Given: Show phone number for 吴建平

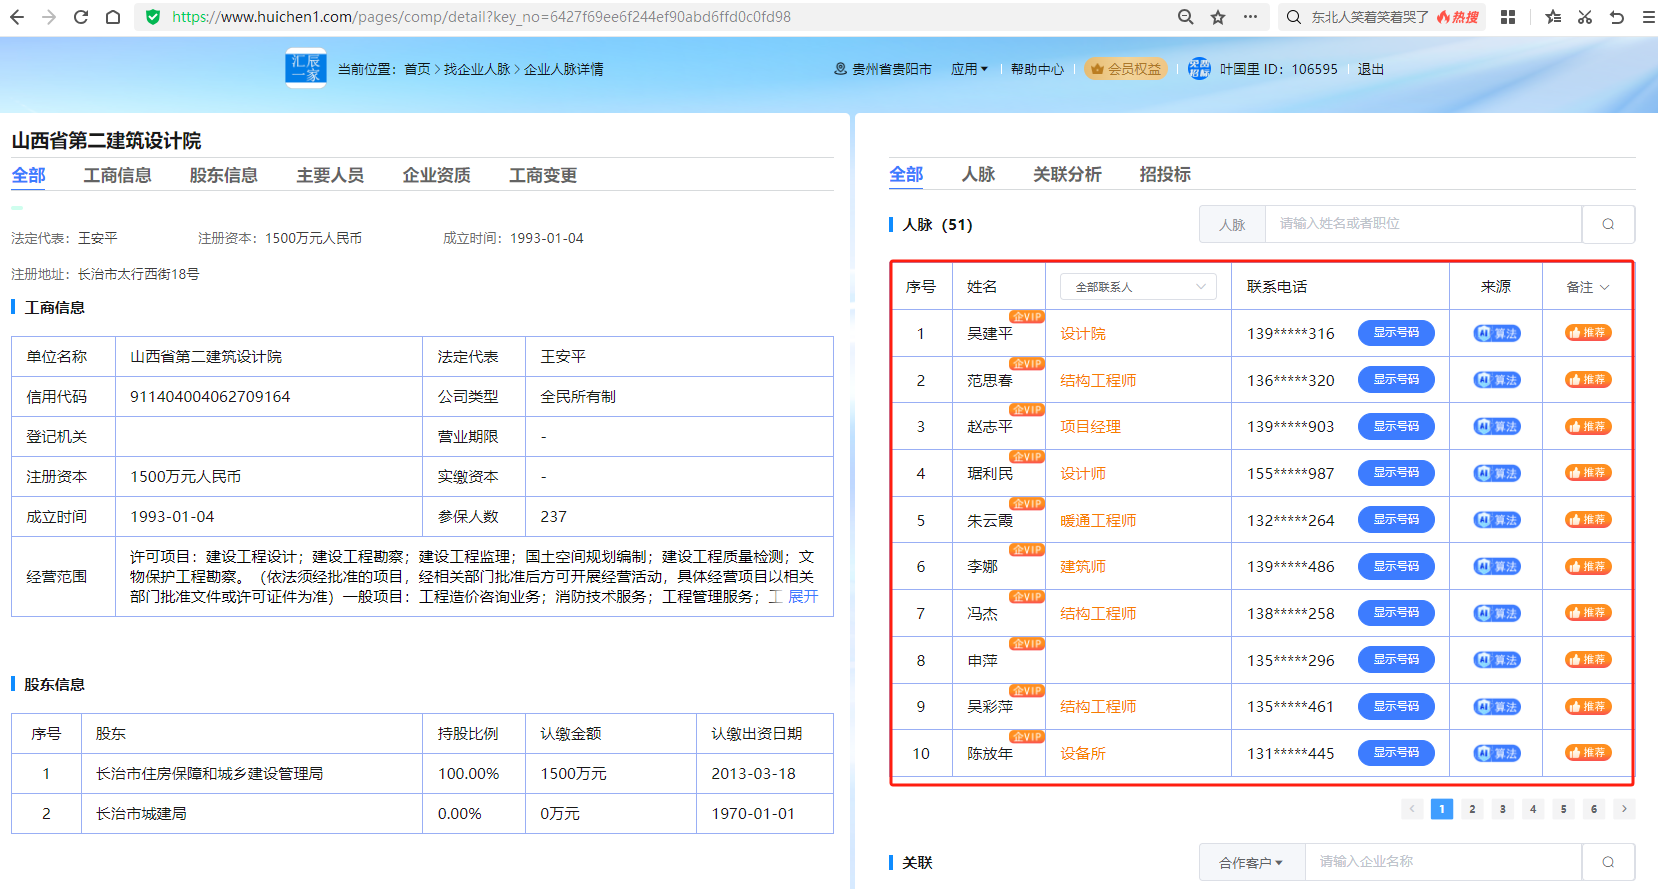Looking at the screenshot, I should tap(1396, 333).
